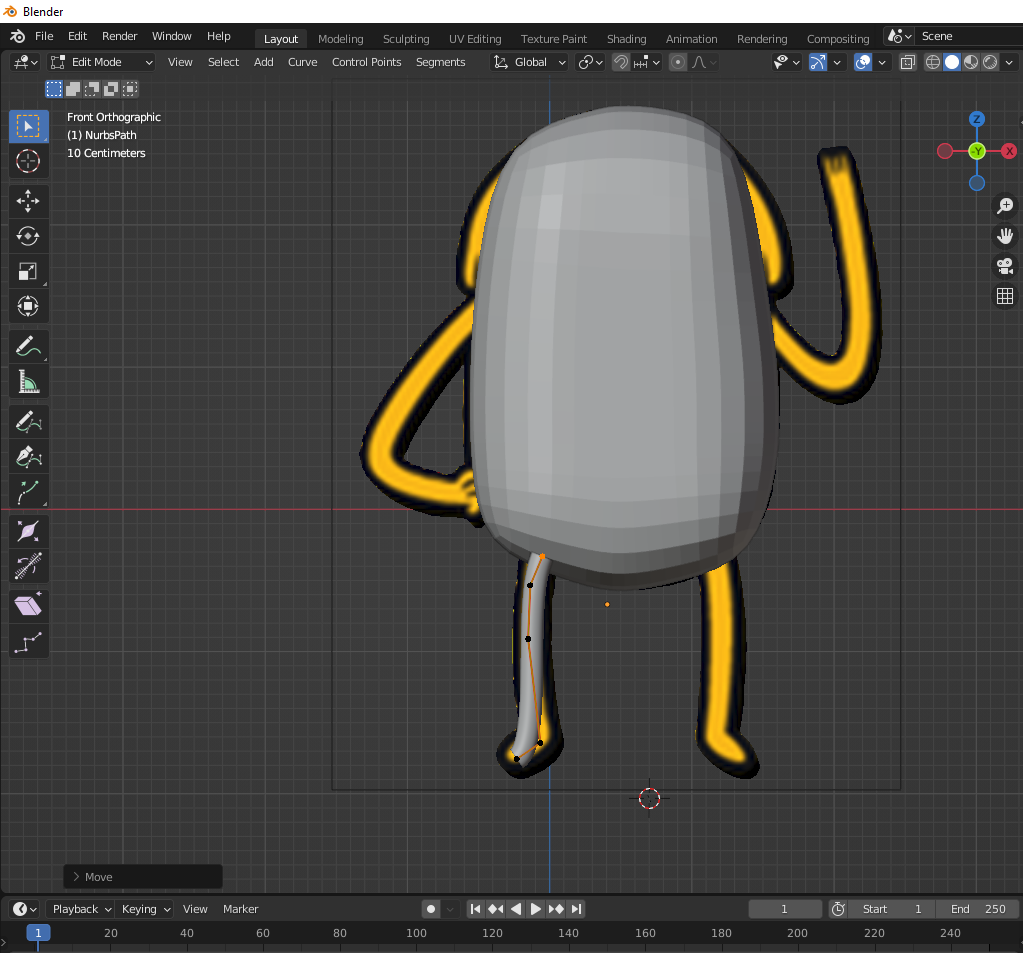Jump to the first frame
Image resolution: width=1023 pixels, height=953 pixels.
(x=476, y=909)
